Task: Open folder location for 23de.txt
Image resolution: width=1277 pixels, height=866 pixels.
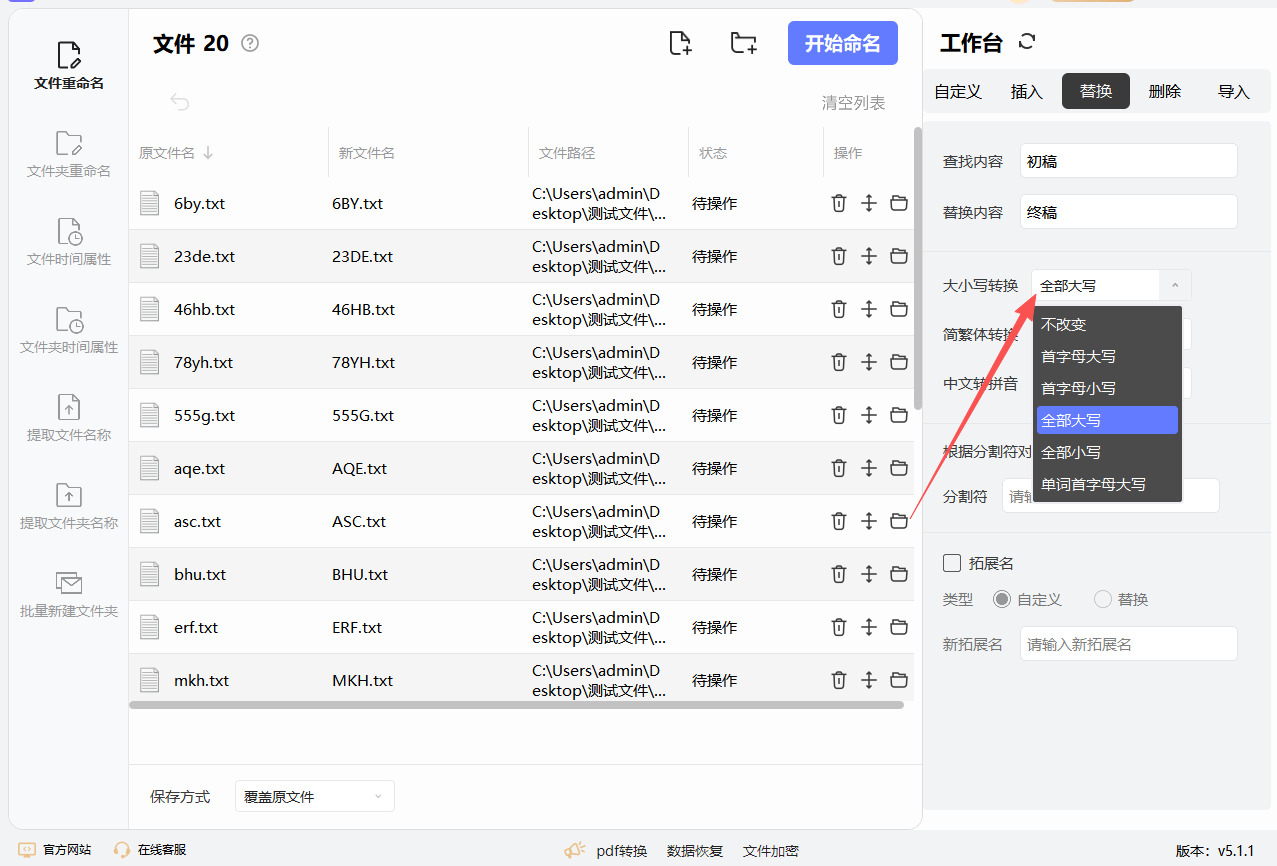Action: pyautogui.click(x=899, y=256)
